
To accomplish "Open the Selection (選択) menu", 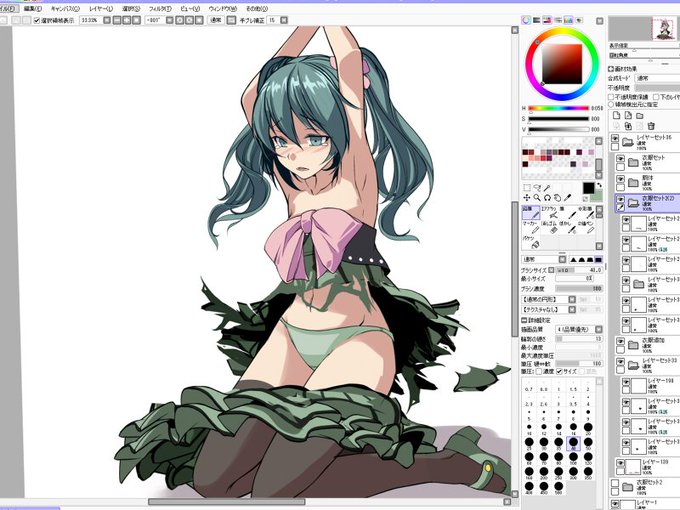I will click(131, 9).
